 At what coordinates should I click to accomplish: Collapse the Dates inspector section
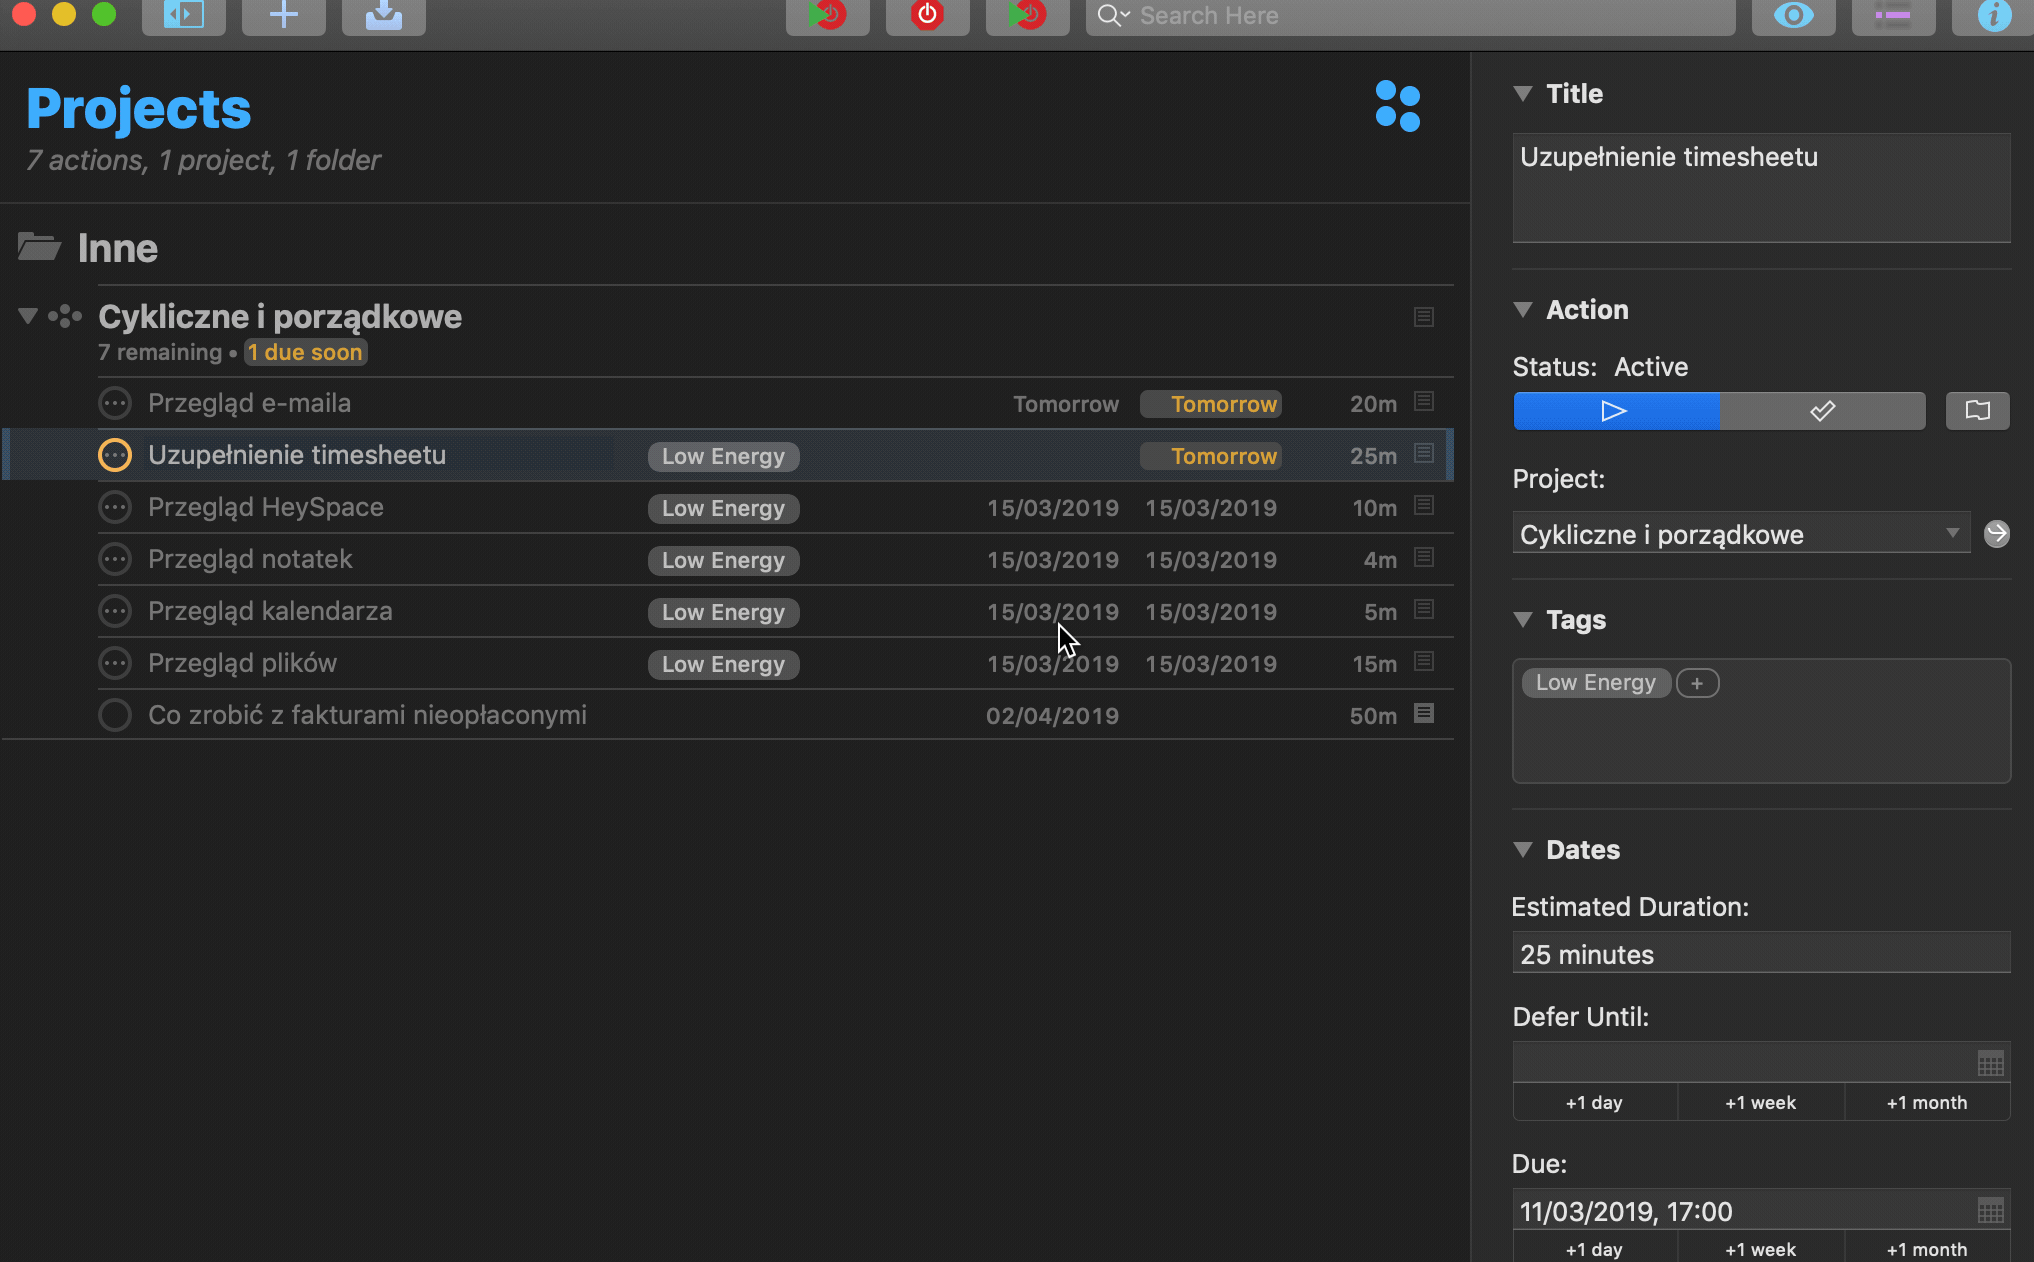1523,850
